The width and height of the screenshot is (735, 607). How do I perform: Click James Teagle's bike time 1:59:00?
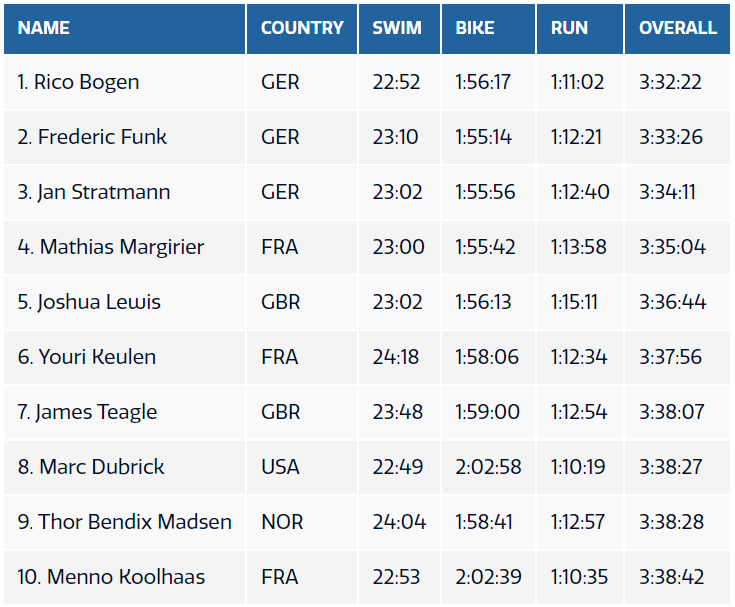(x=488, y=412)
